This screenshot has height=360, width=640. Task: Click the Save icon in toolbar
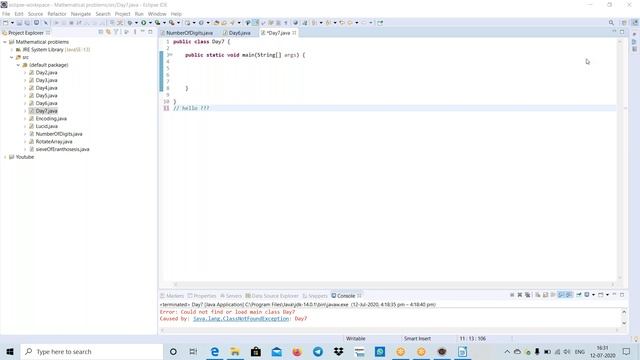point(19,23)
